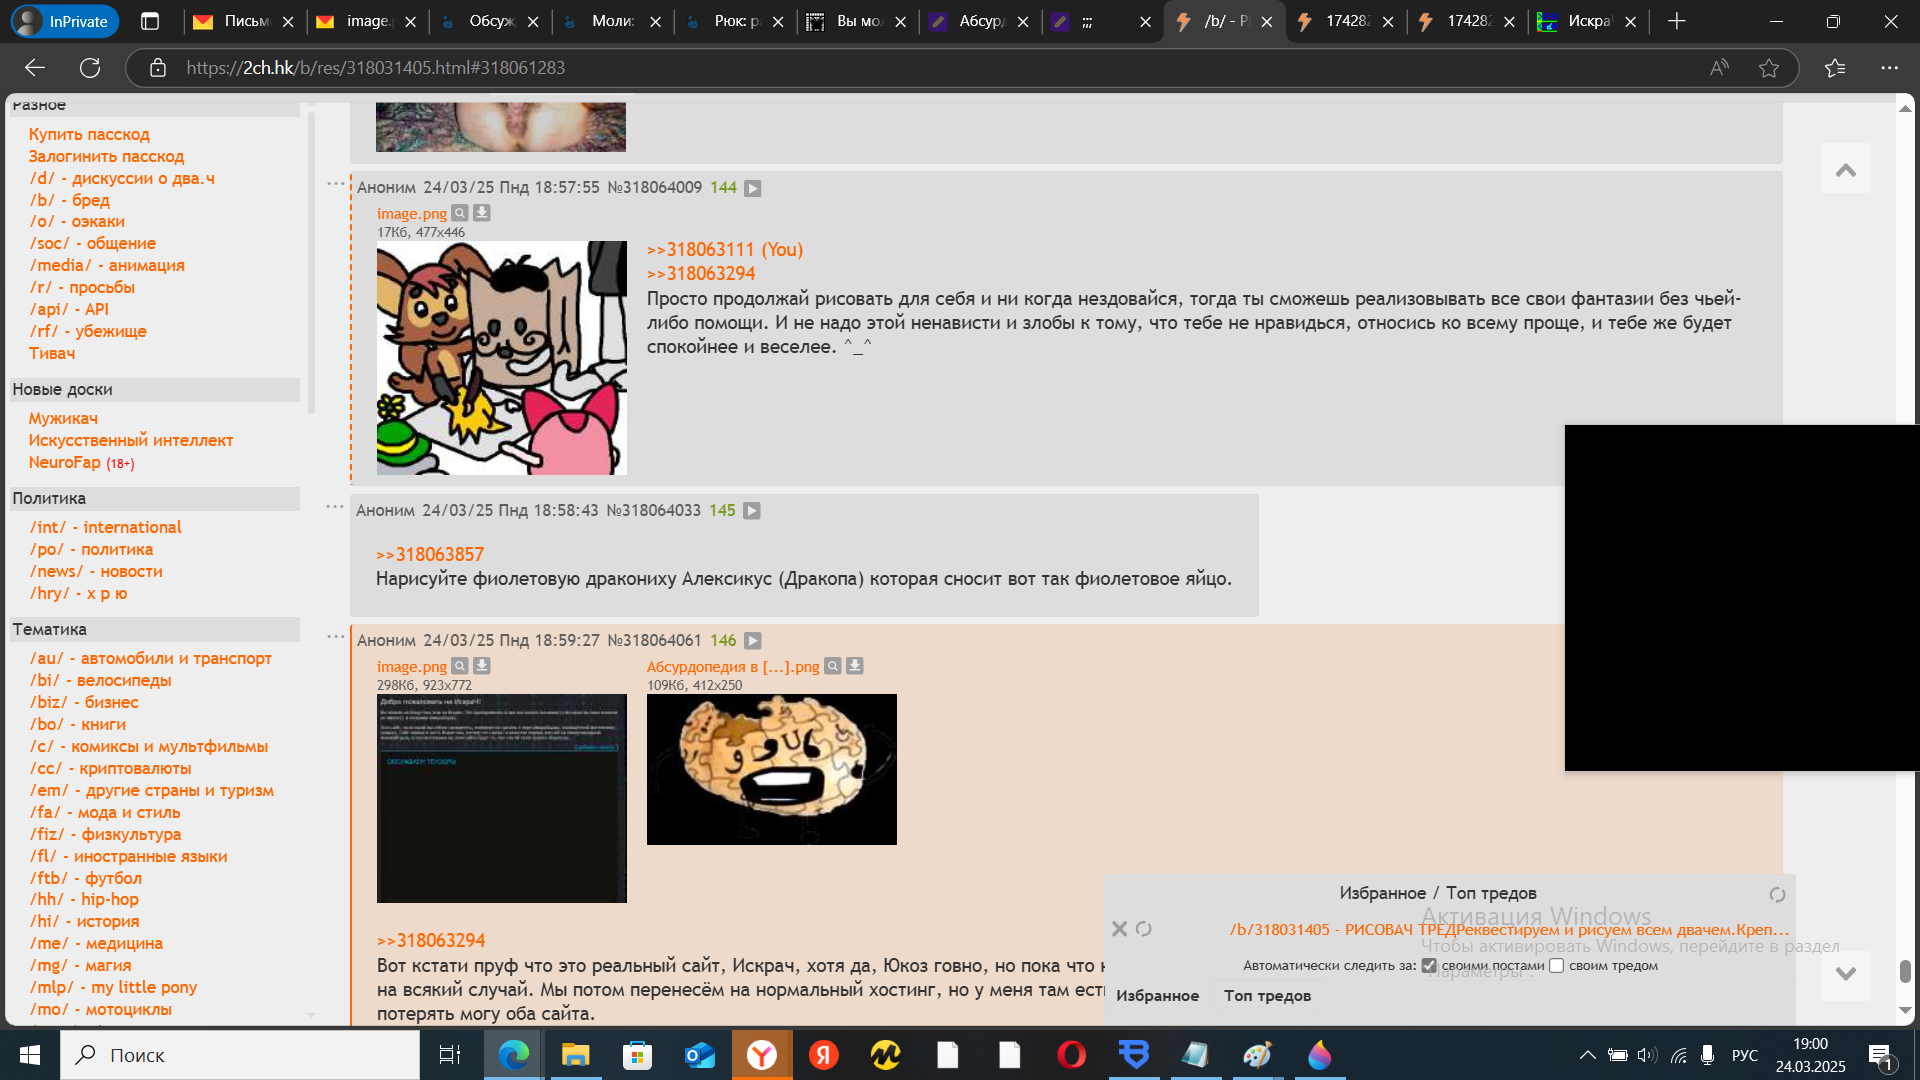
Task: Select 'Избранное' tab in favorites panel
Action: [x=1157, y=996]
